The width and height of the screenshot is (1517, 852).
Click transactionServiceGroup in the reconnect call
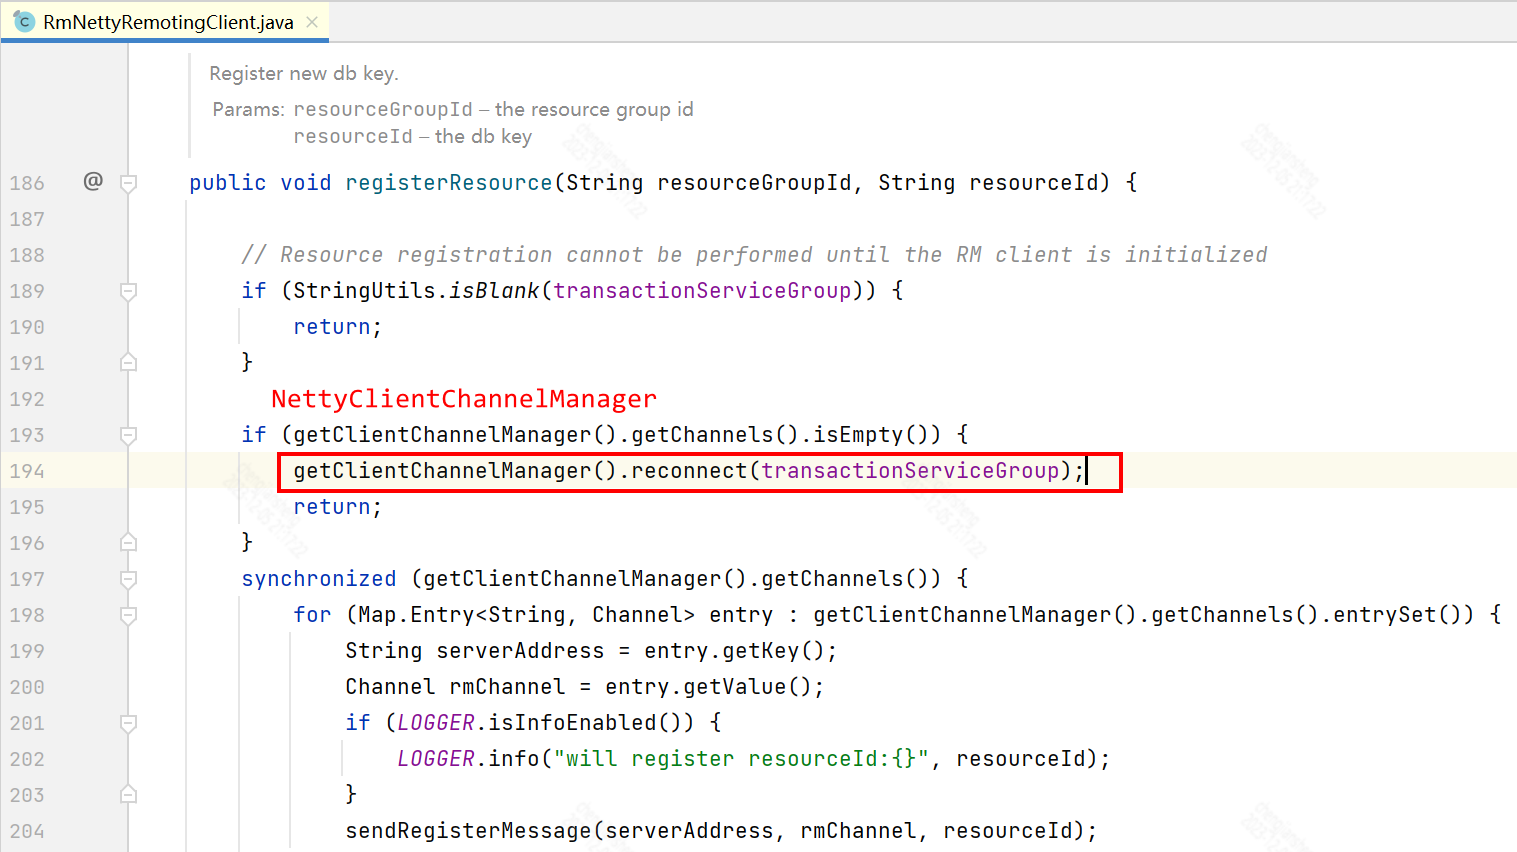910,471
